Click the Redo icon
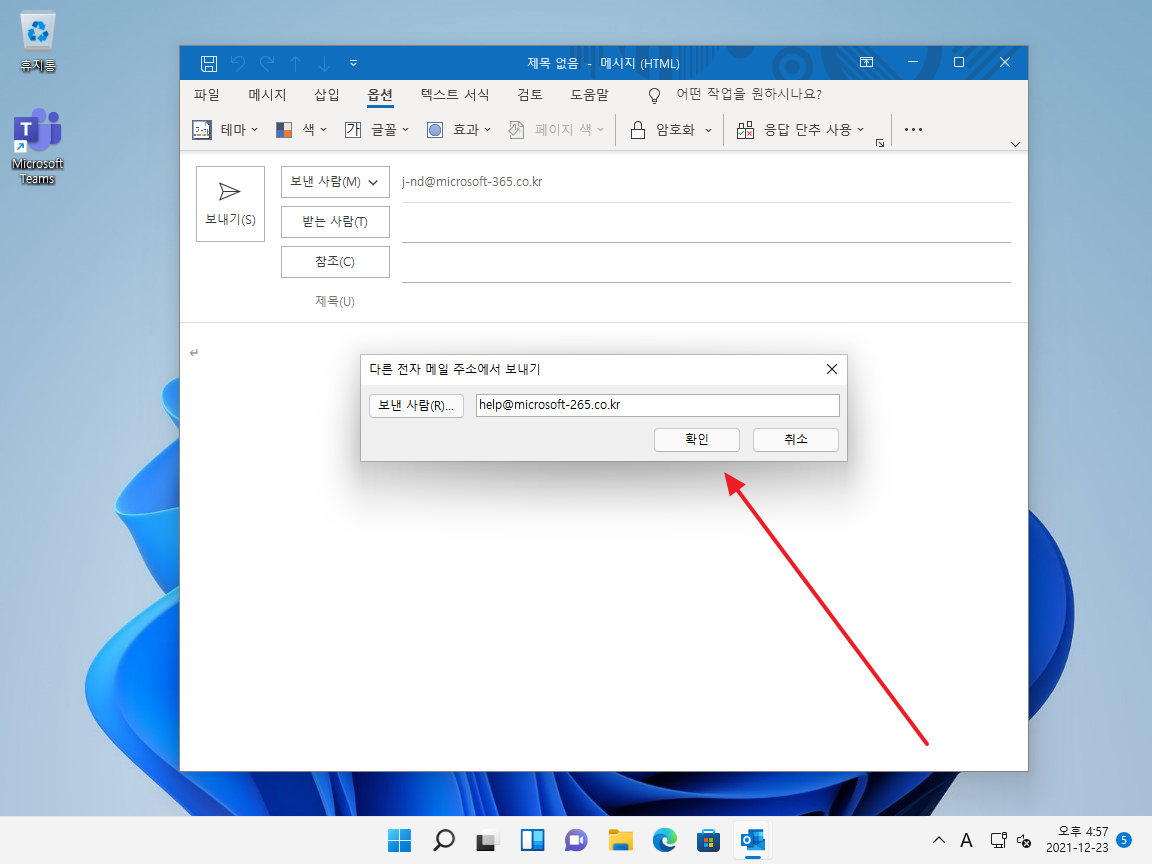Image resolution: width=1152 pixels, height=864 pixels. point(266,62)
